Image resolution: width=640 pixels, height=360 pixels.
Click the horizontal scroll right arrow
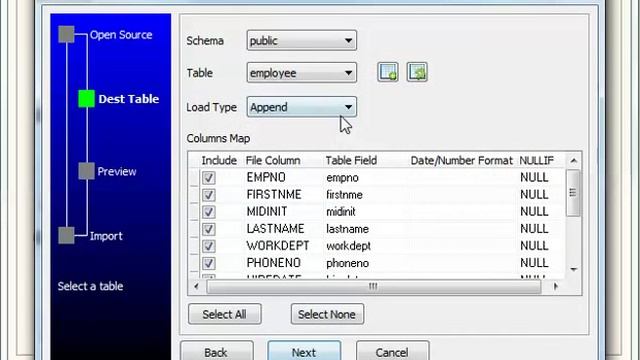point(556,287)
